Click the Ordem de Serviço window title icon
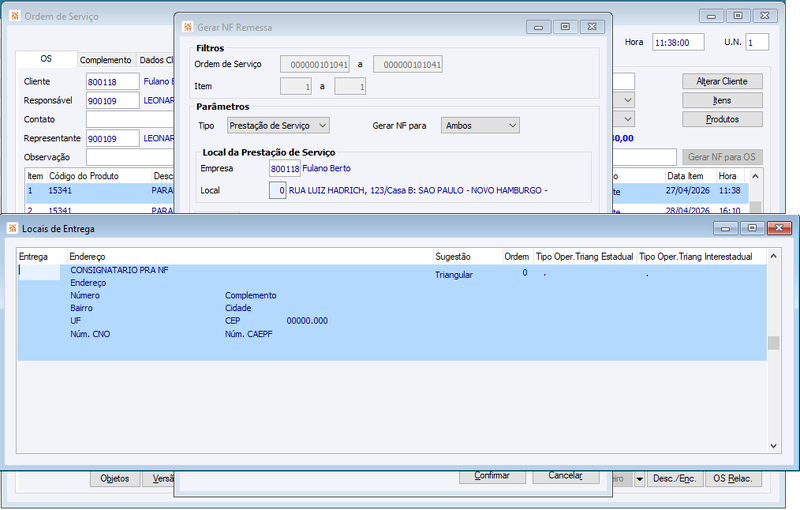Image resolution: width=800 pixels, height=510 pixels. point(15,16)
